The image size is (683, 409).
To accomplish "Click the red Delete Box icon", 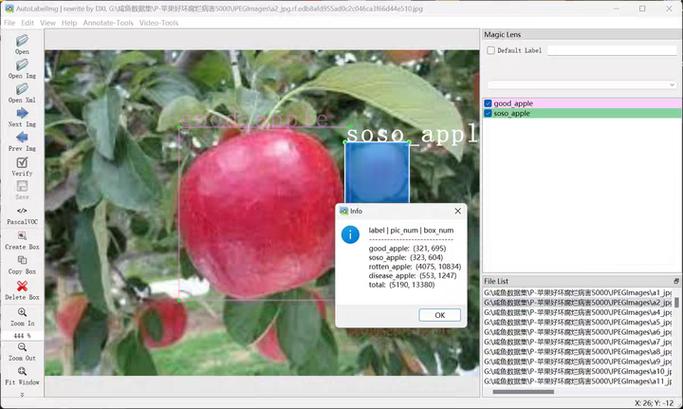I will [x=22, y=286].
